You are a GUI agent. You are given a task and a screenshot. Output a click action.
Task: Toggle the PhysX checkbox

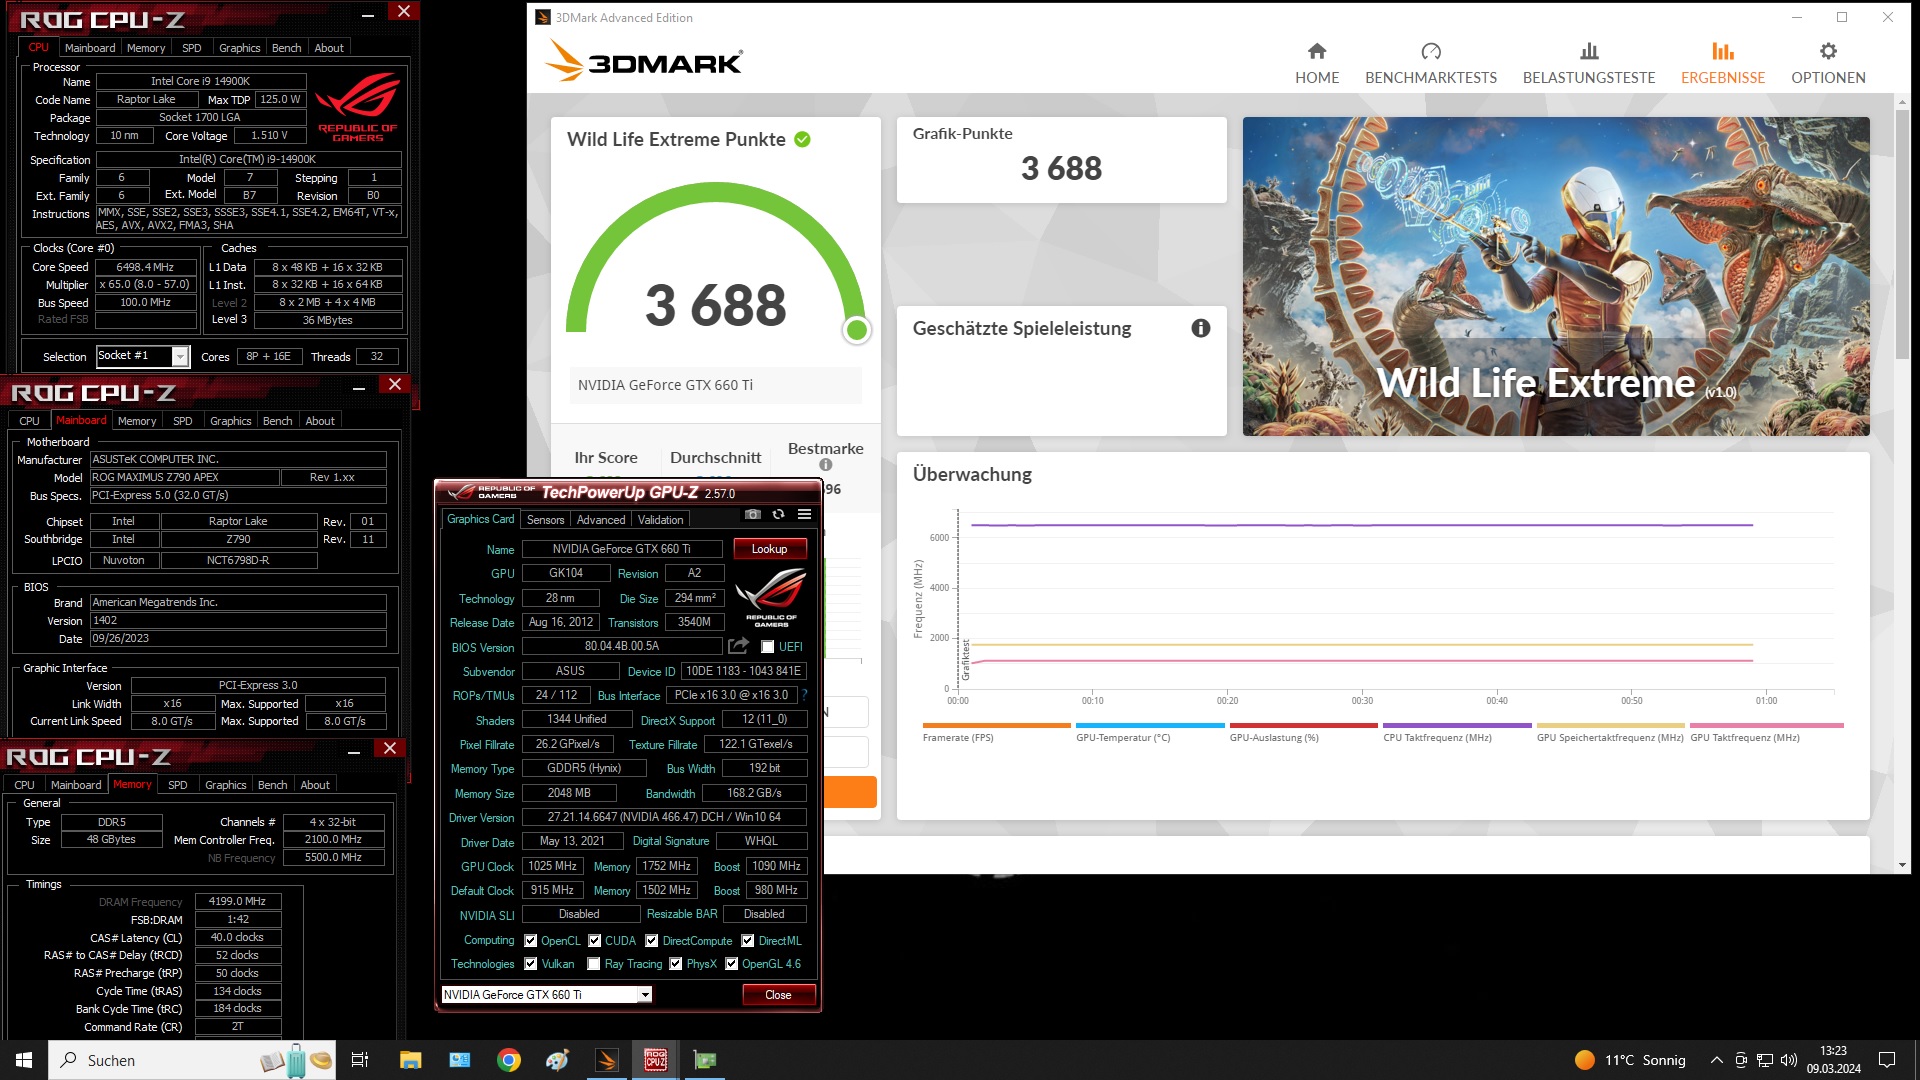[x=676, y=964]
